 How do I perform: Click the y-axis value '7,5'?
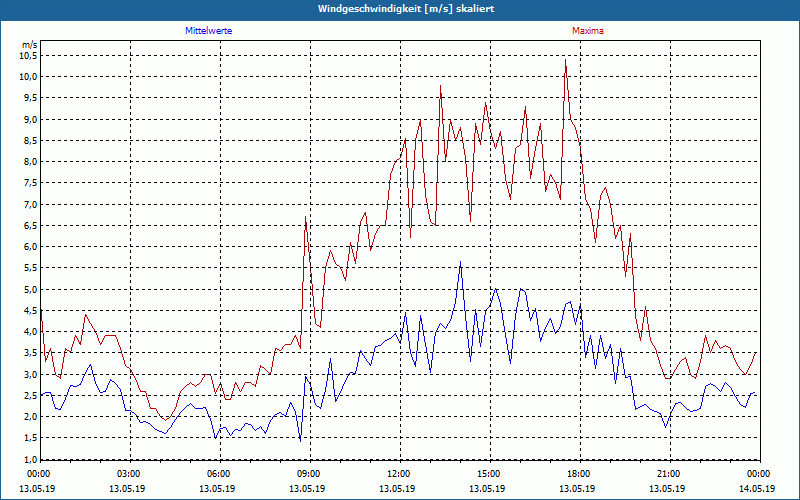pos(31,183)
